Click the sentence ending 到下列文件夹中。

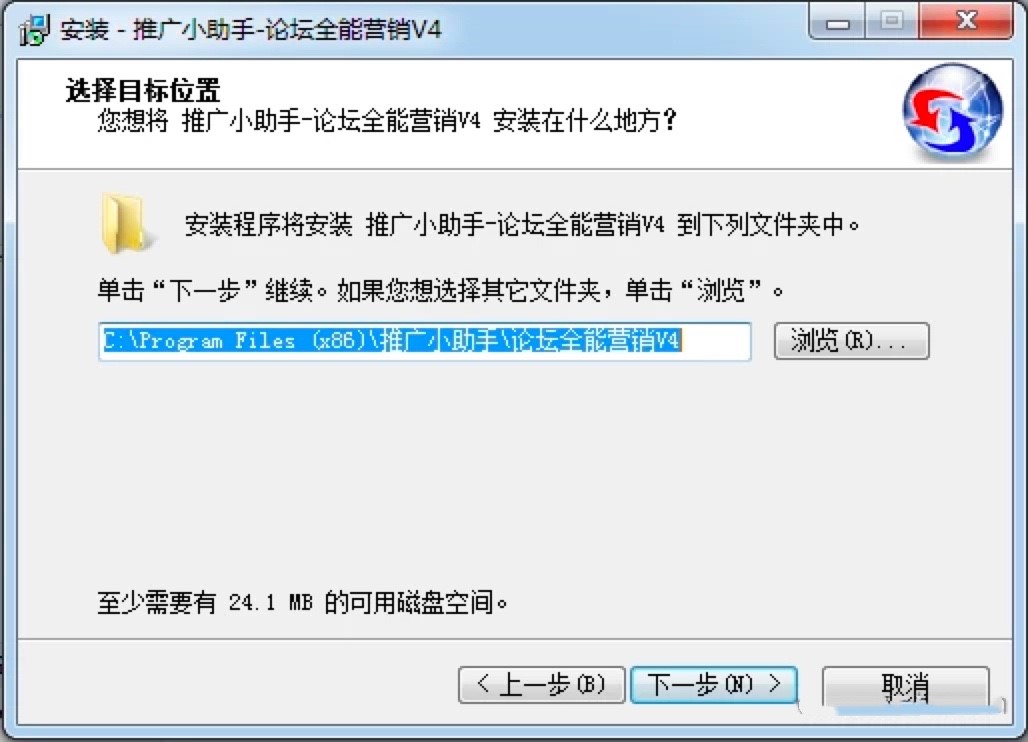[768, 225]
